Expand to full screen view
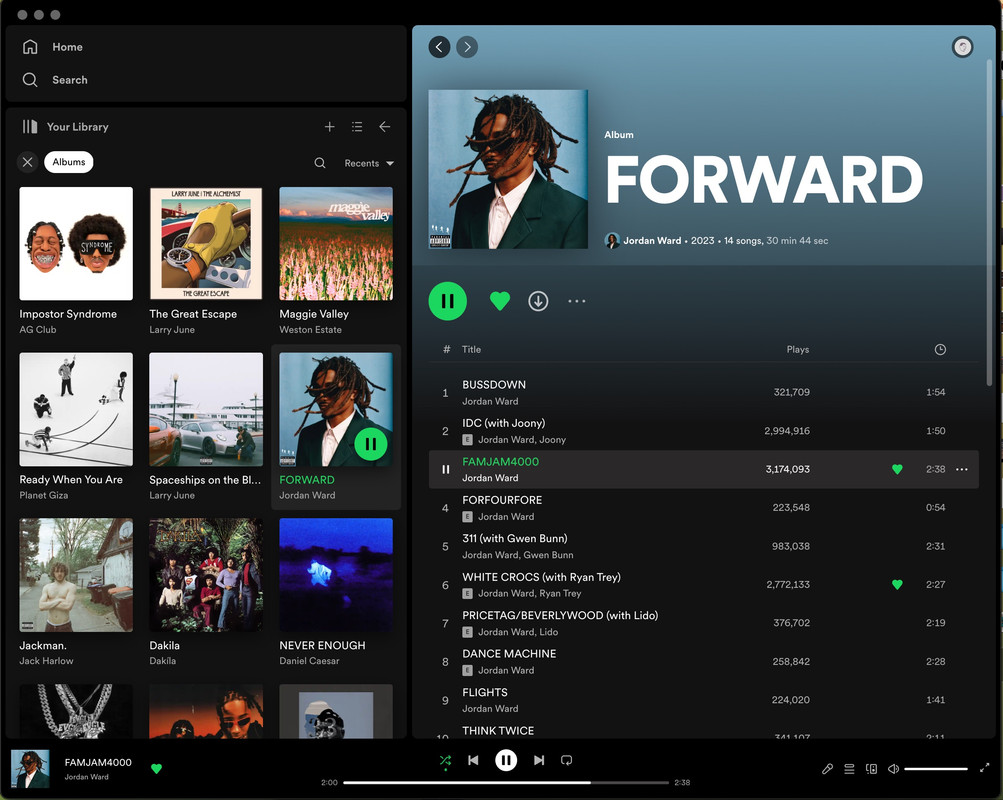Screen dimensions: 1003x800 984,768
